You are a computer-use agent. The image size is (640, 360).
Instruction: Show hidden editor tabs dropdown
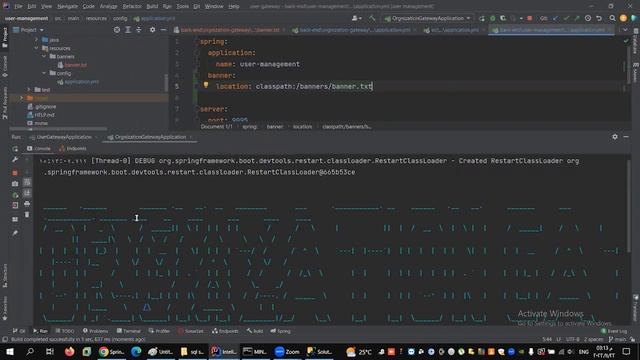tap(625, 30)
